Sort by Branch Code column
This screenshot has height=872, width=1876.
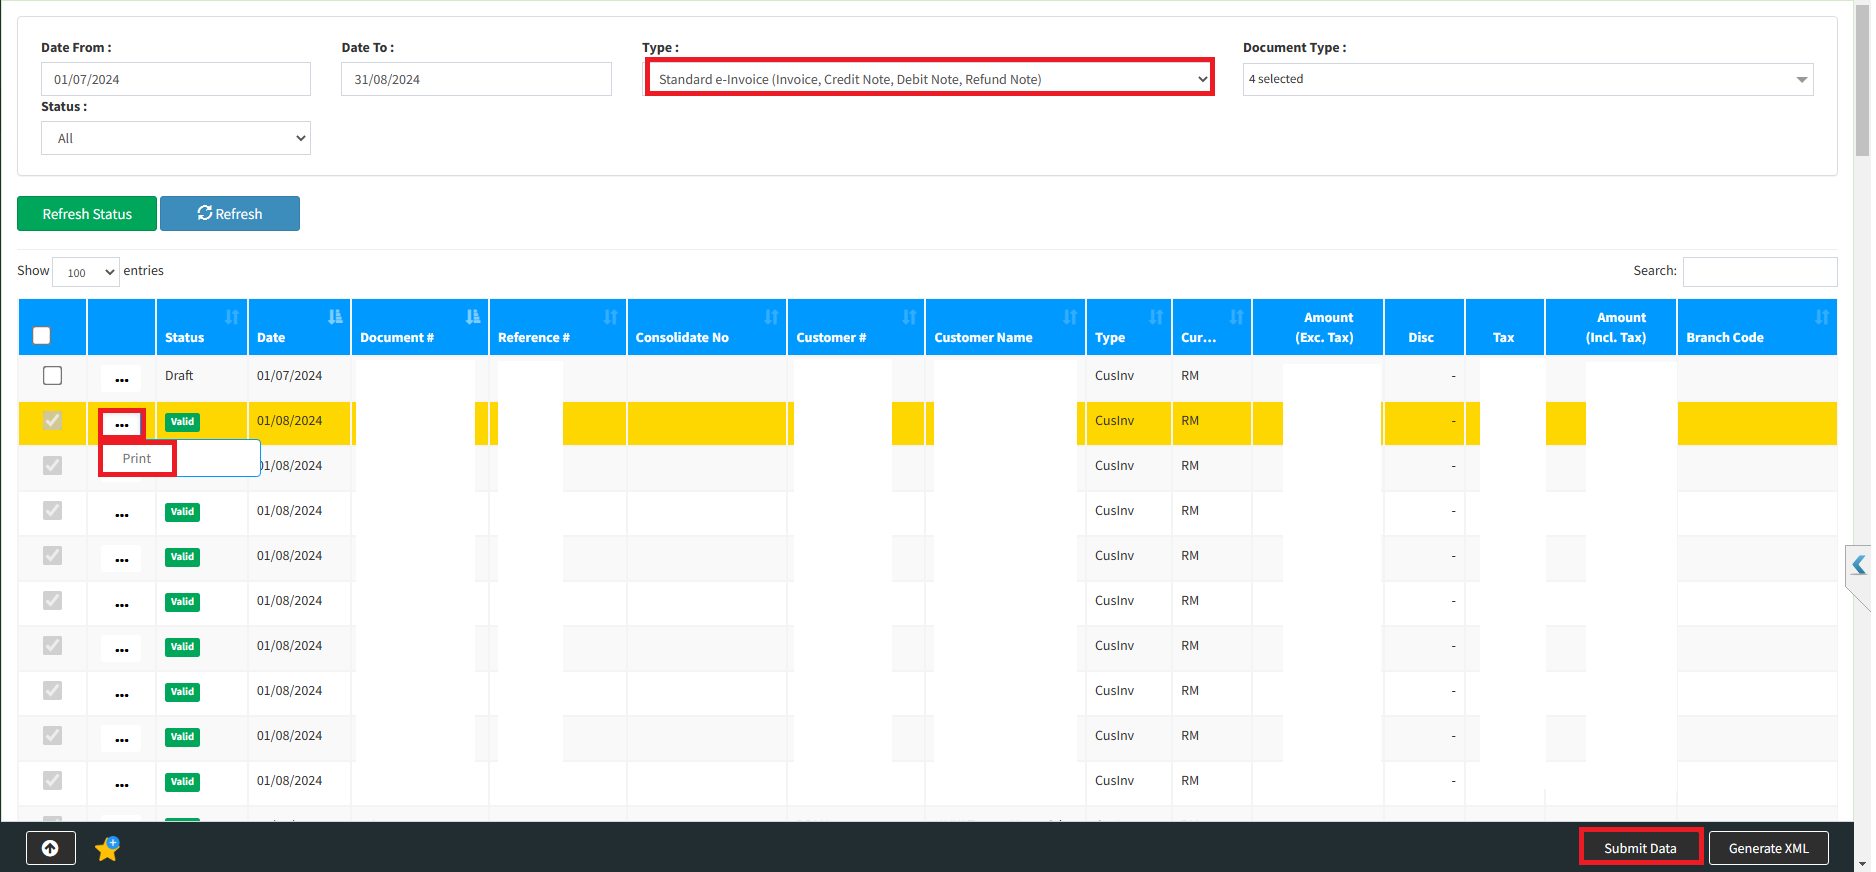coord(1821,317)
